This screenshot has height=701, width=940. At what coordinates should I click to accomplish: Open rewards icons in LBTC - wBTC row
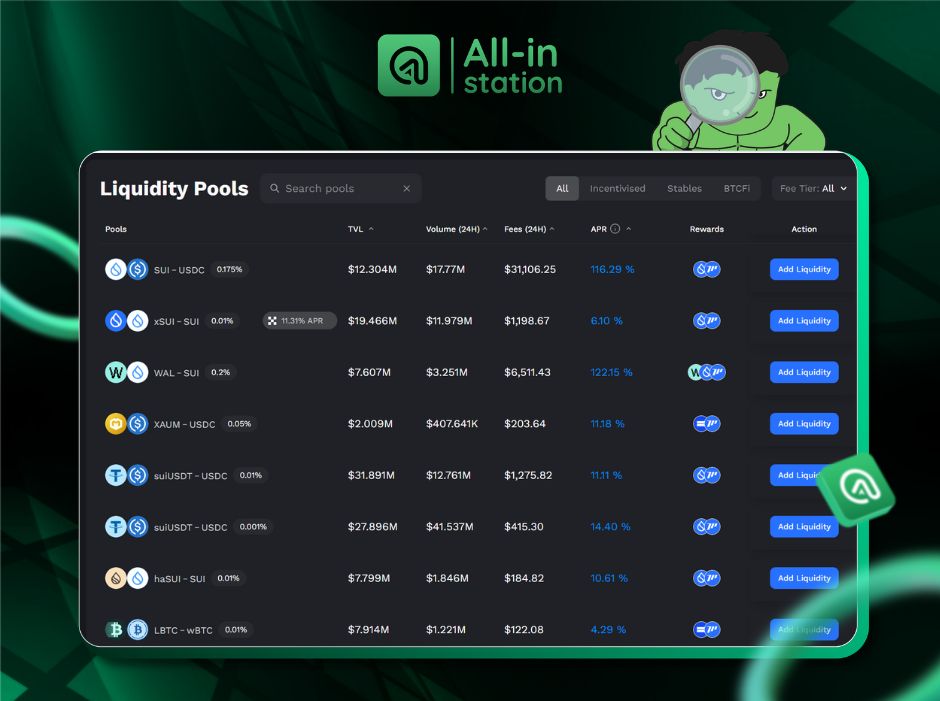point(707,630)
